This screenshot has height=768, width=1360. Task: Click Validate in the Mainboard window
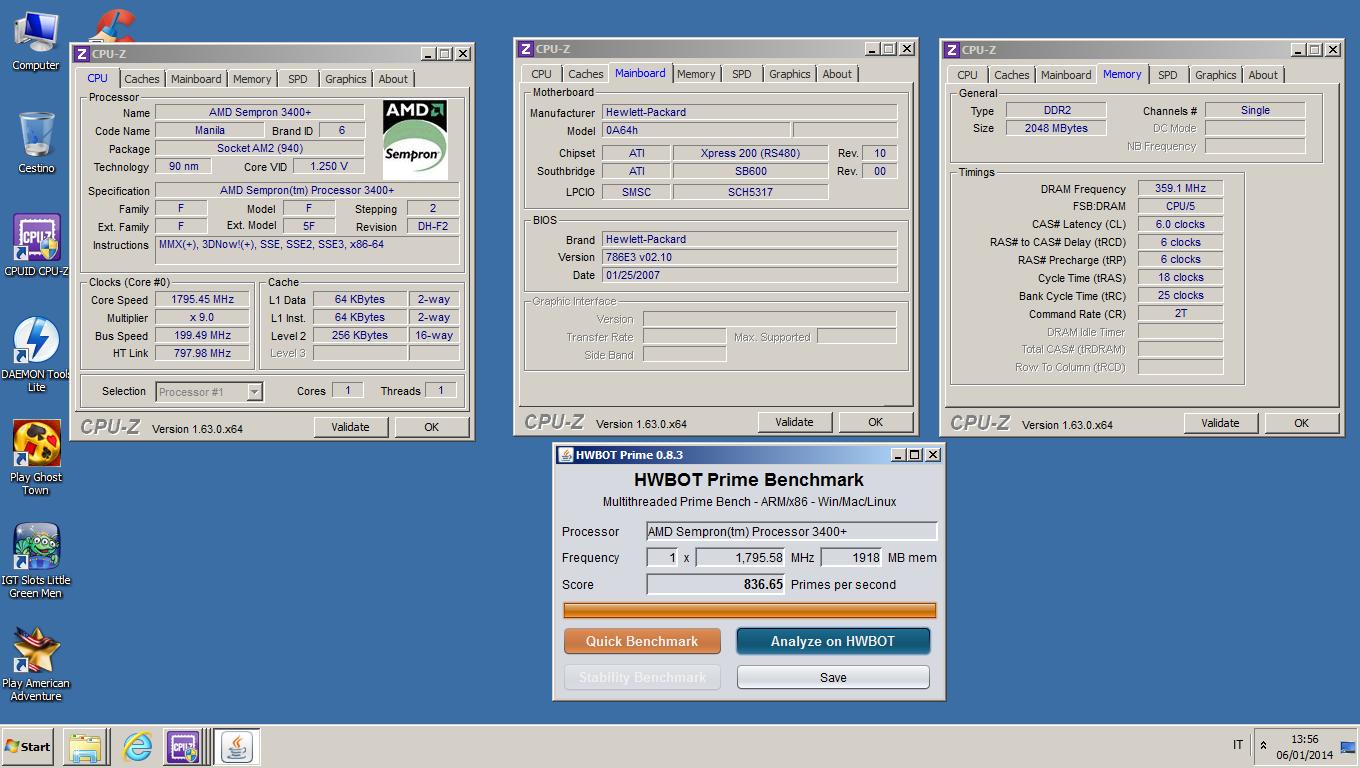pyautogui.click(x=794, y=422)
